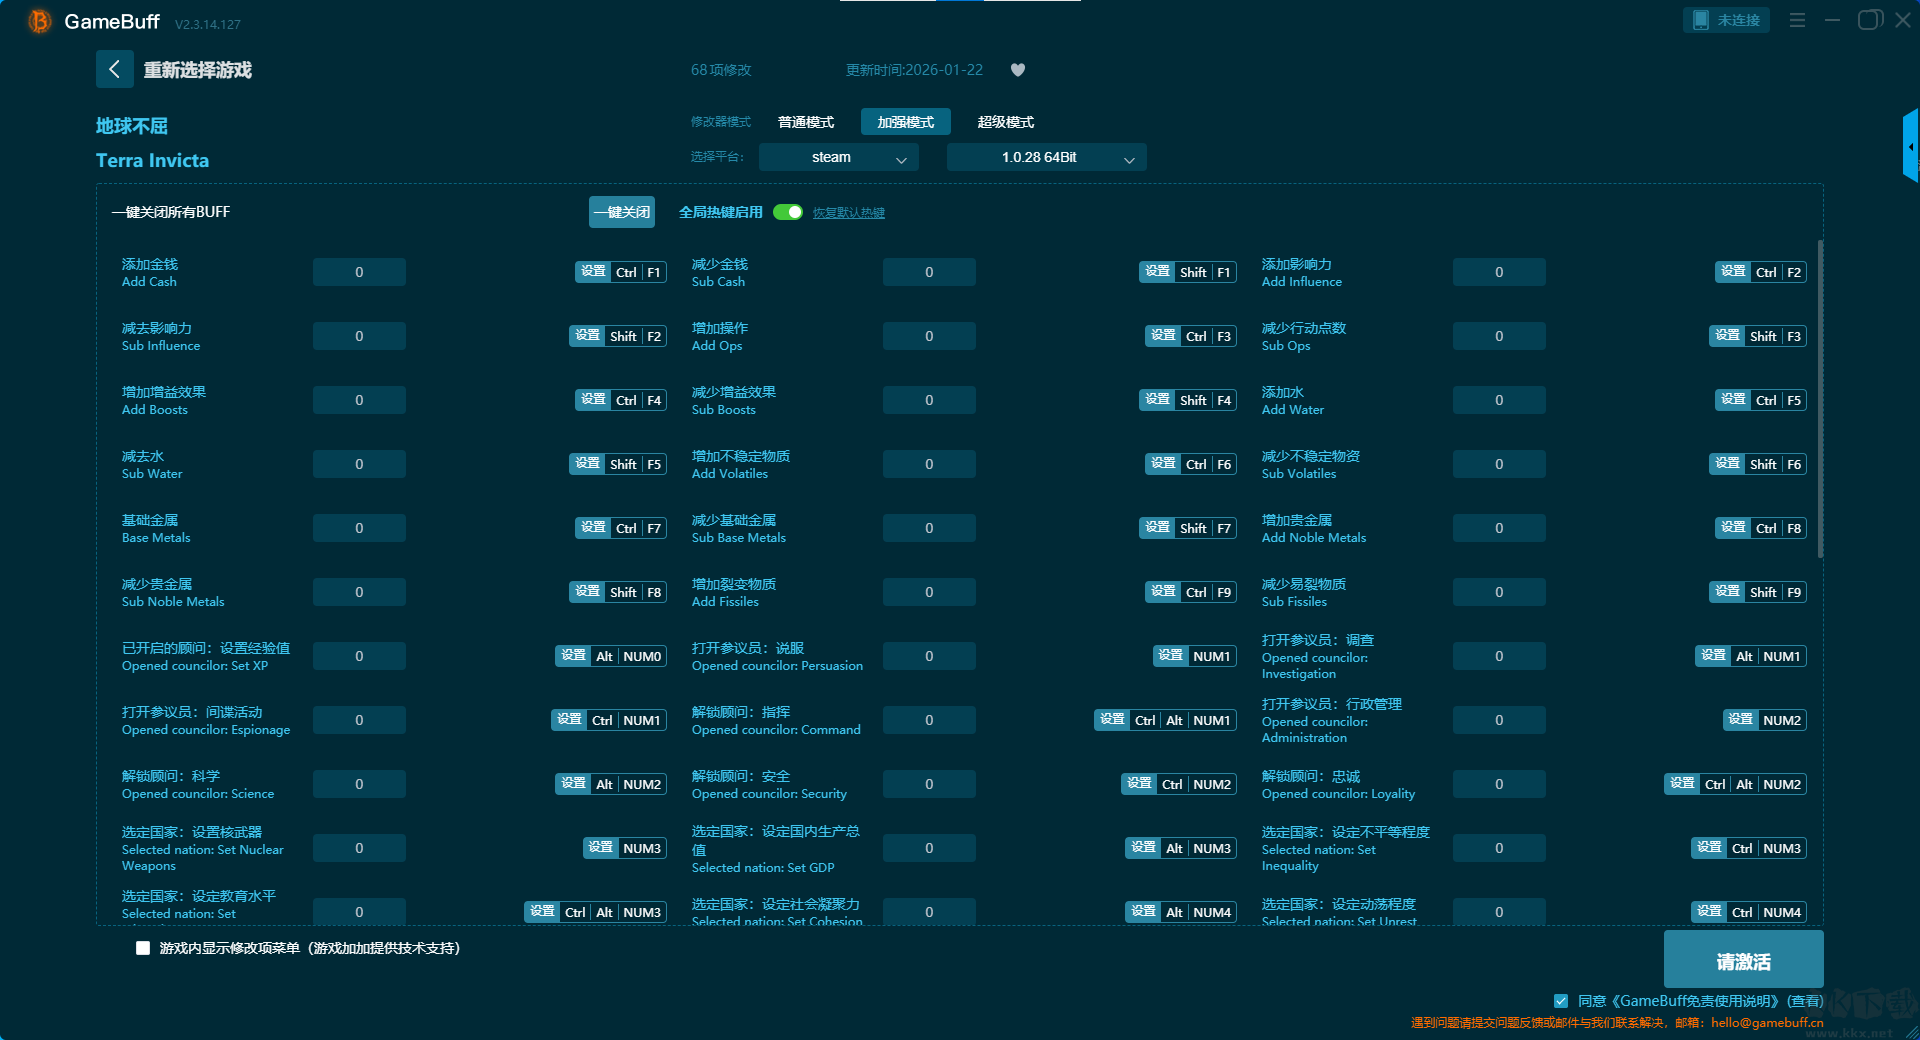
Task: Click the Add Influence value input field
Action: [x=1498, y=272]
